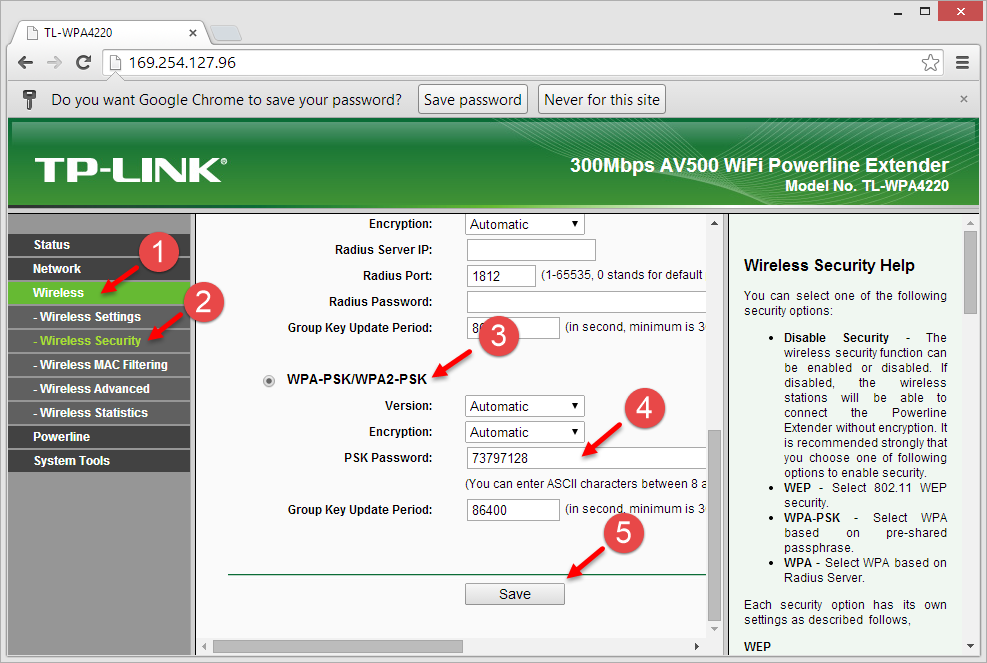The height and width of the screenshot is (663, 987).
Task: Minimize the Chrome window
Action: point(898,12)
